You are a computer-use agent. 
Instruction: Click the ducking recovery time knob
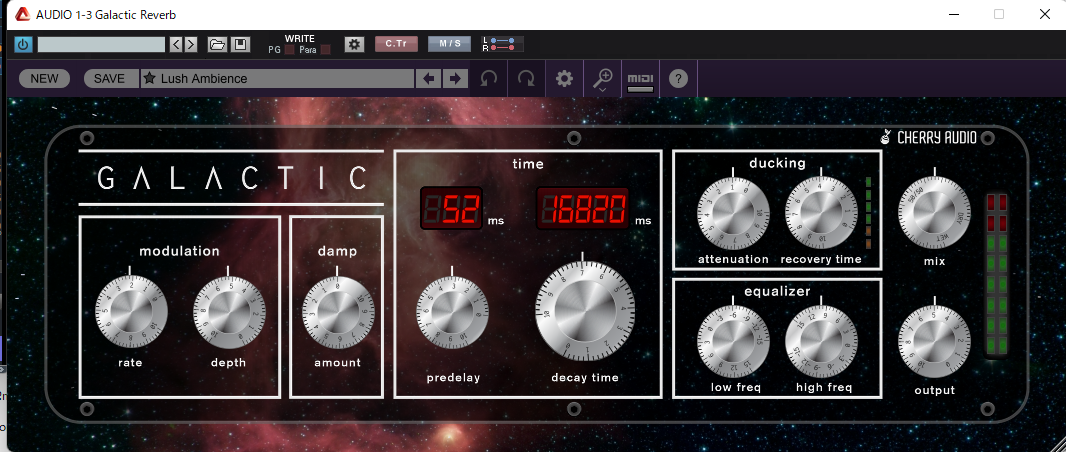pos(821,212)
